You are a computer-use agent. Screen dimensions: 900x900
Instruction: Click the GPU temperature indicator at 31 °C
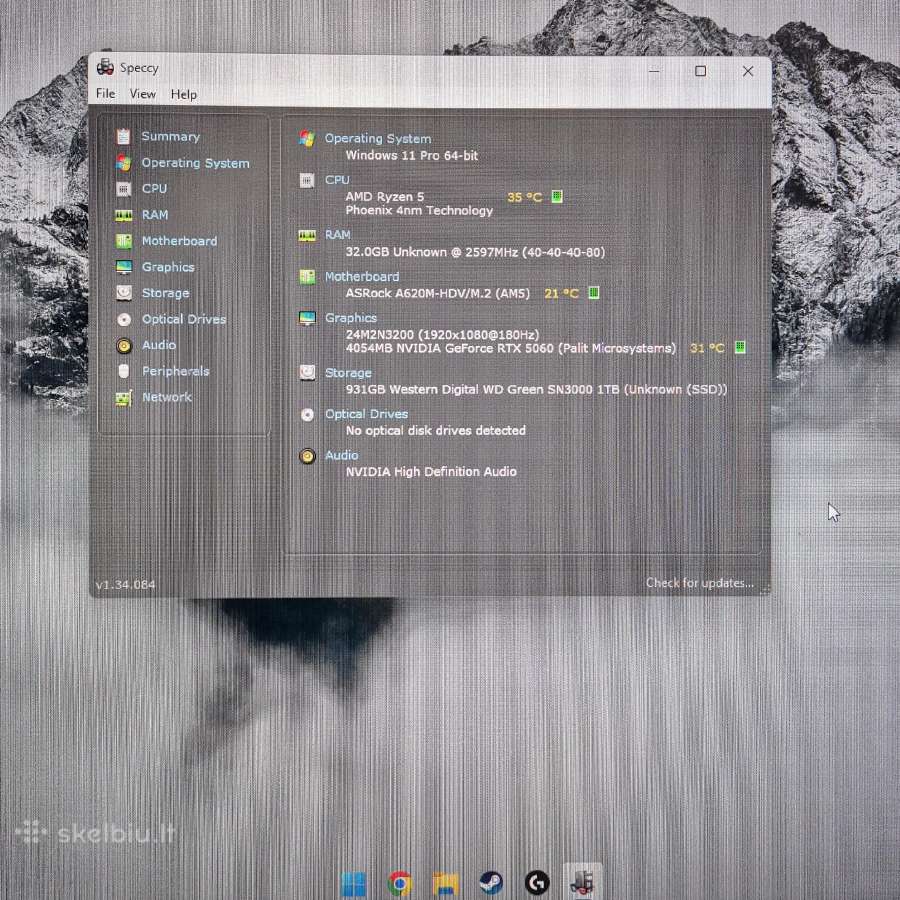point(740,347)
